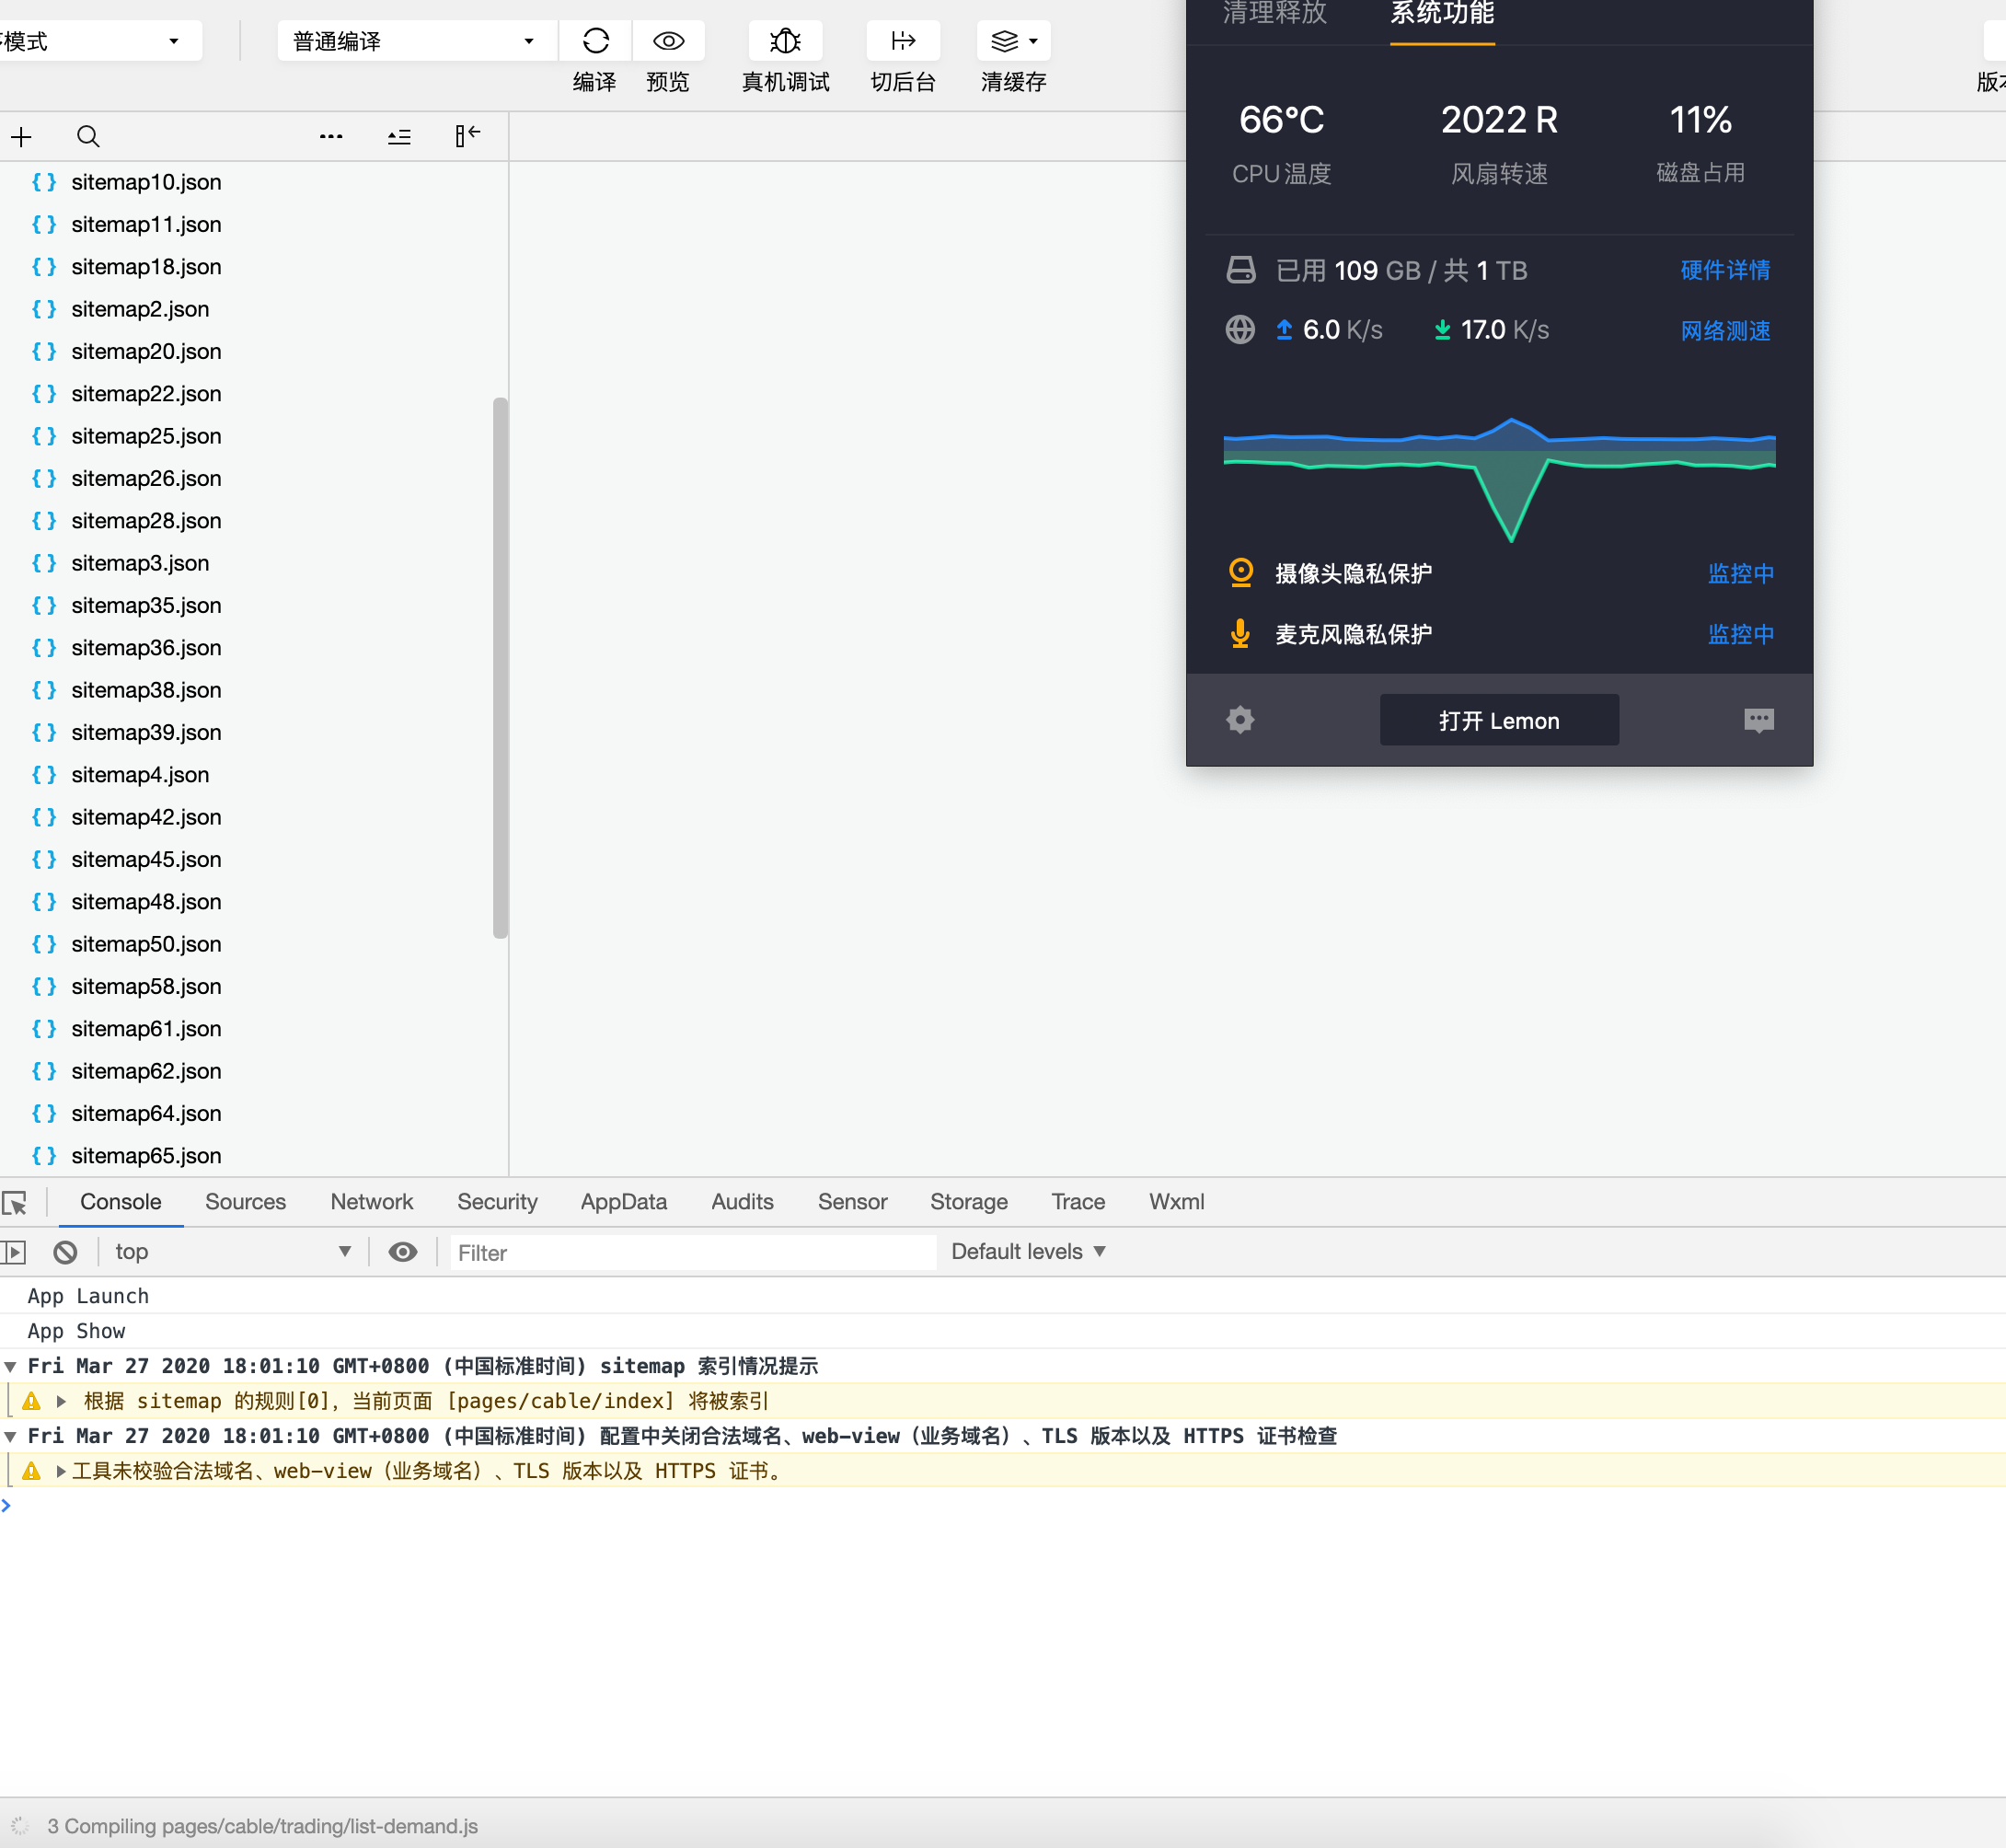Click the preview eye icon

pos(668,41)
